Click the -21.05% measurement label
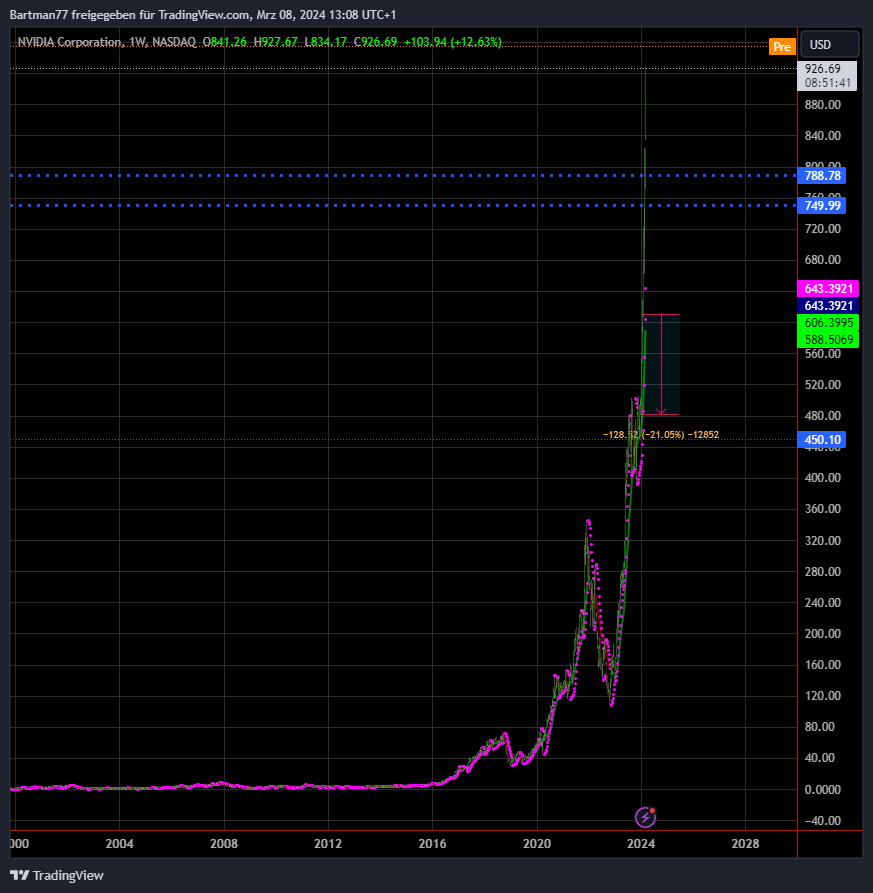Image resolution: width=873 pixels, height=893 pixels. (663, 435)
